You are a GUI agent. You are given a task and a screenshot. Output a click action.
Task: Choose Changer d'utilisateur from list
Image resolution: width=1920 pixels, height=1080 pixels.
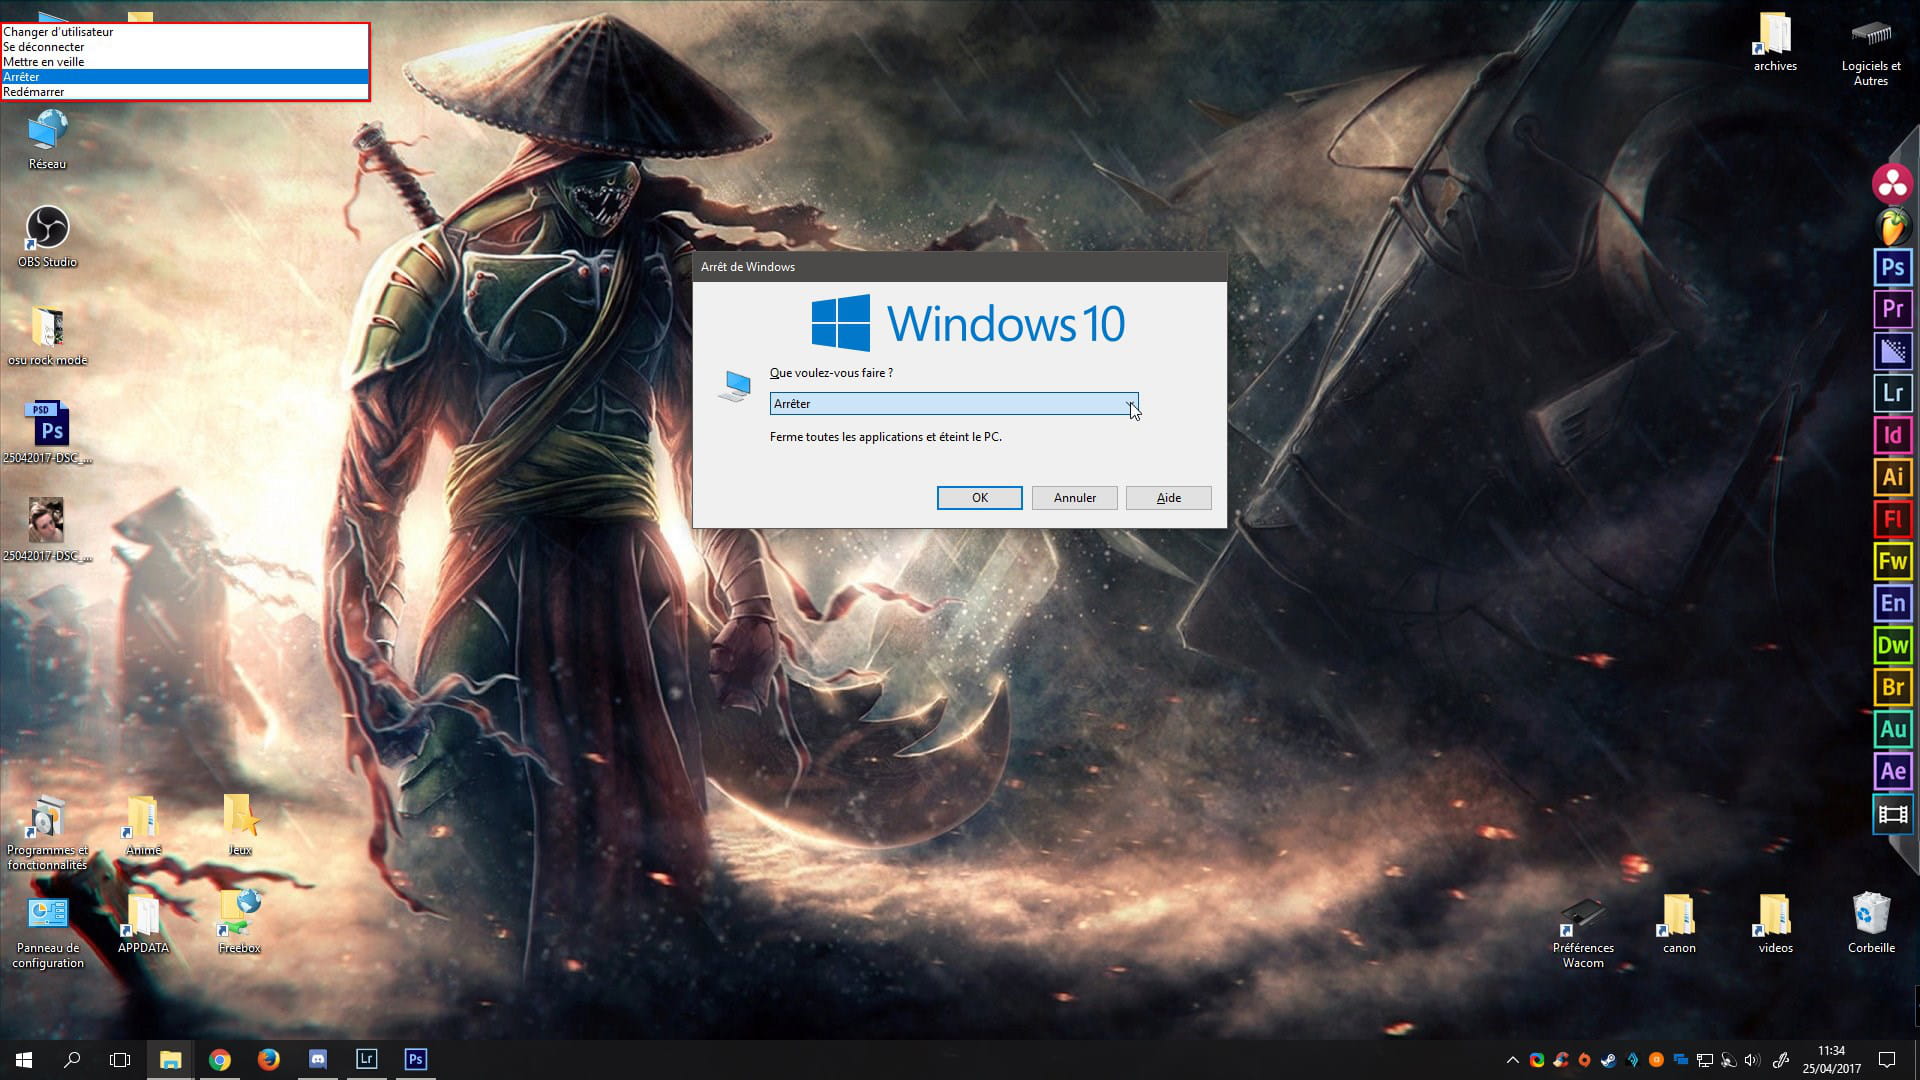tap(185, 32)
